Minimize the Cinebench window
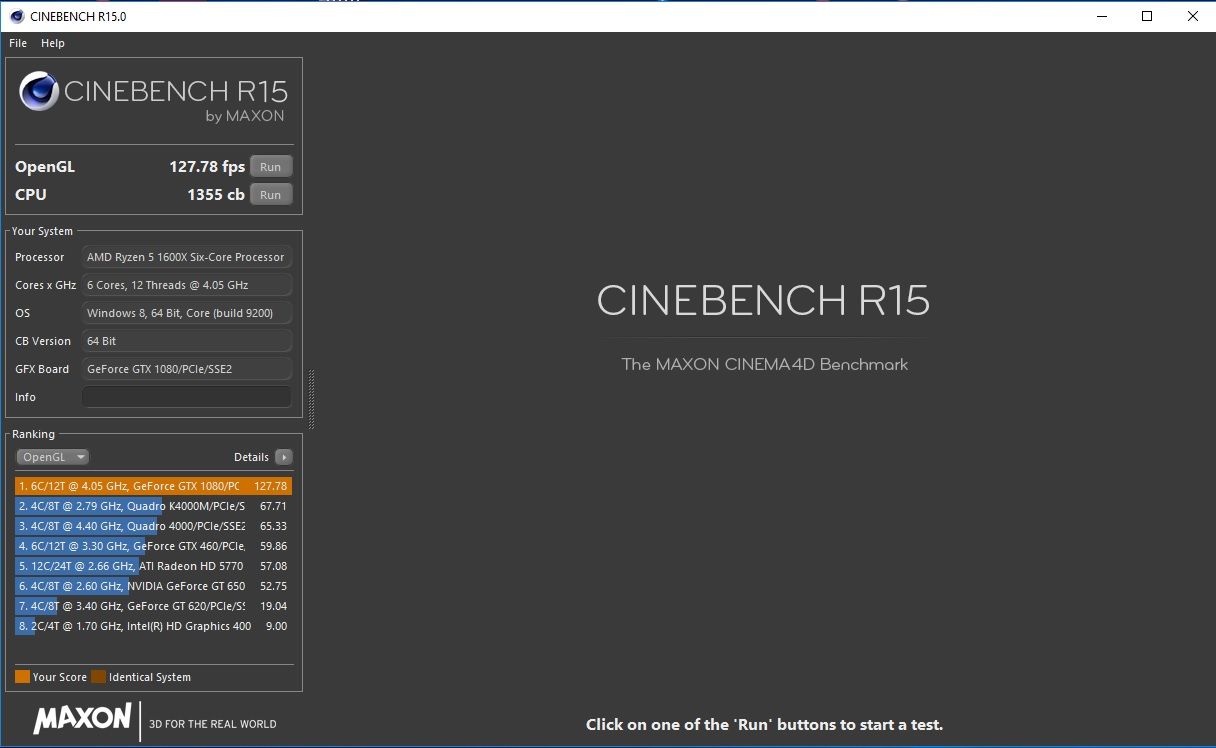The width and height of the screenshot is (1216, 748). pos(1101,16)
